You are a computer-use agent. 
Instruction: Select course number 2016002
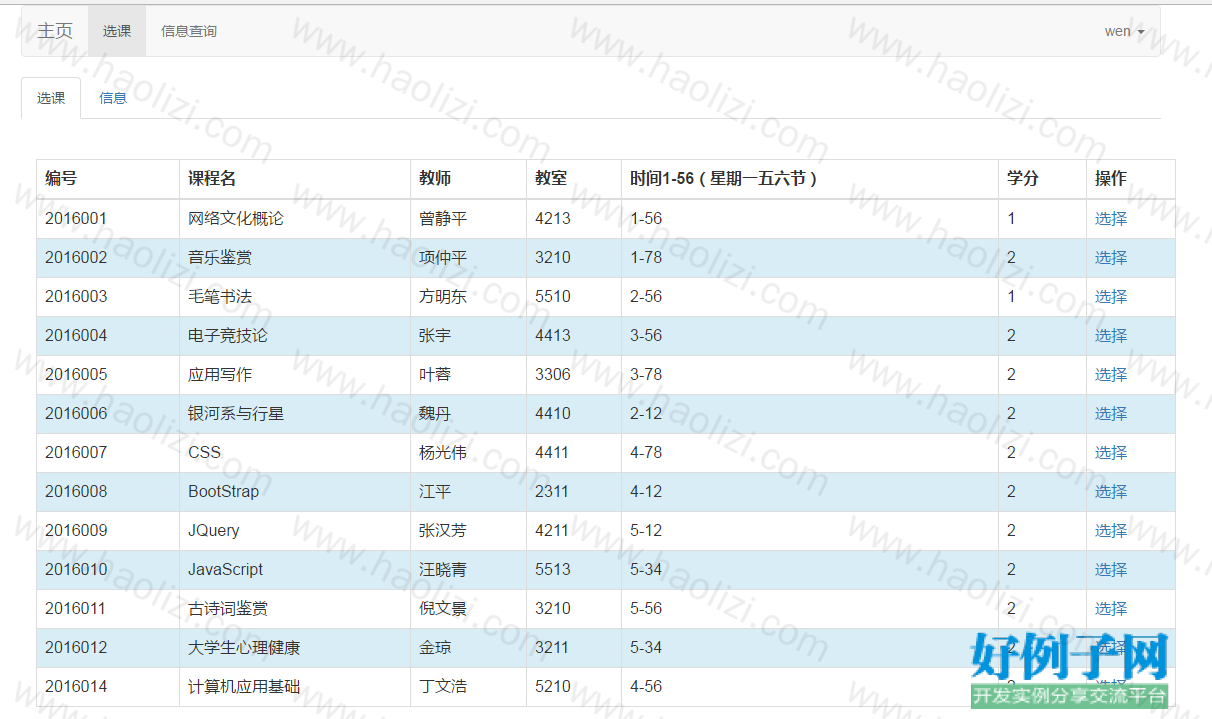pos(76,257)
